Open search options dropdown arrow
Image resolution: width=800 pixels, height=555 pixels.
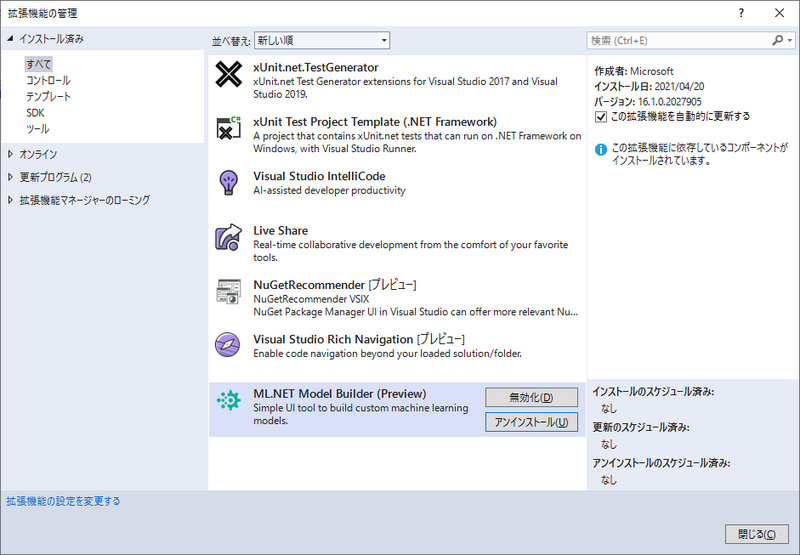point(790,40)
